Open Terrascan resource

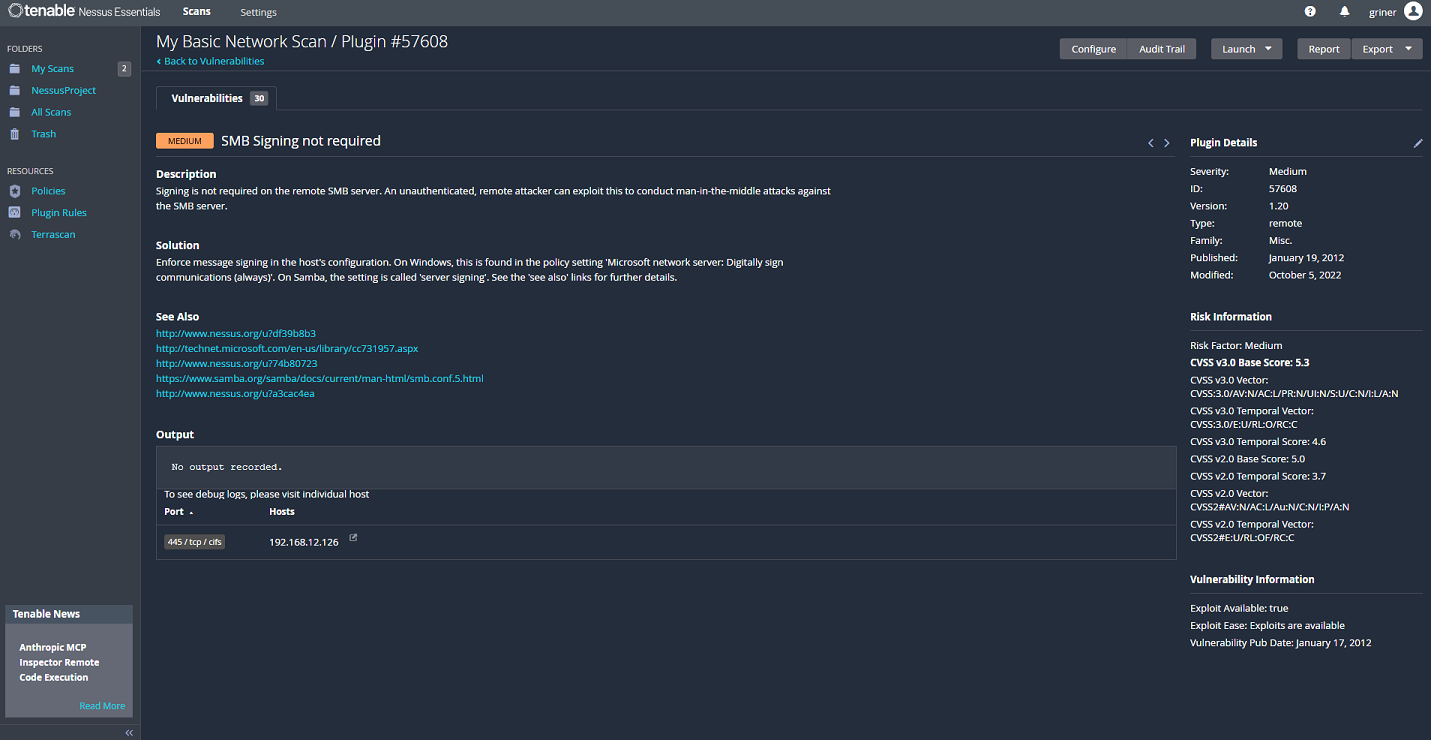click(53, 235)
